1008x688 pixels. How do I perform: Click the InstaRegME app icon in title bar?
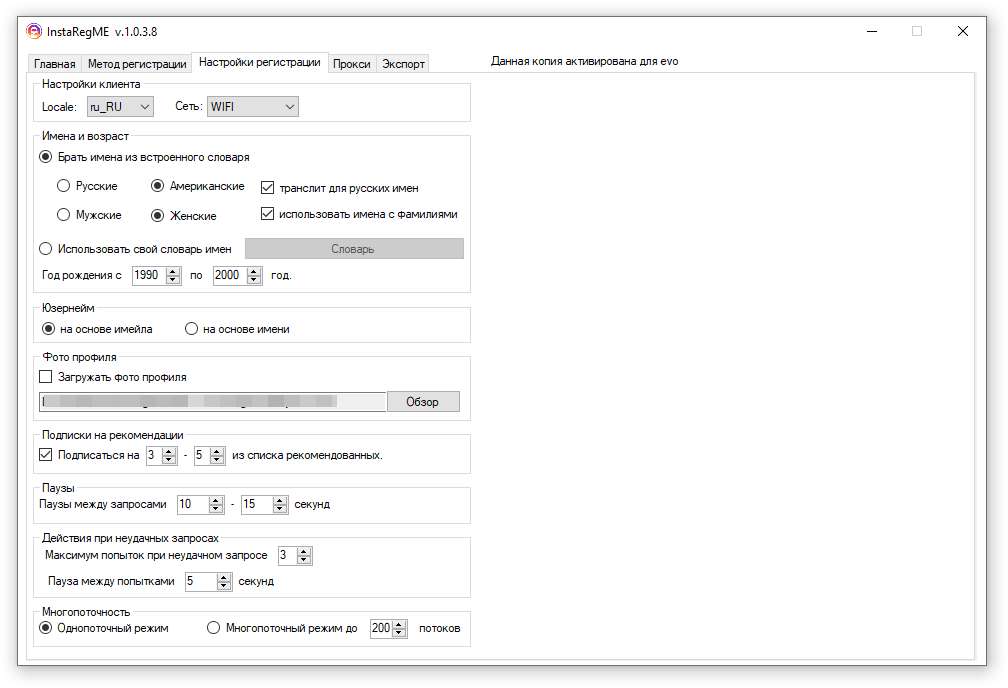[33, 31]
